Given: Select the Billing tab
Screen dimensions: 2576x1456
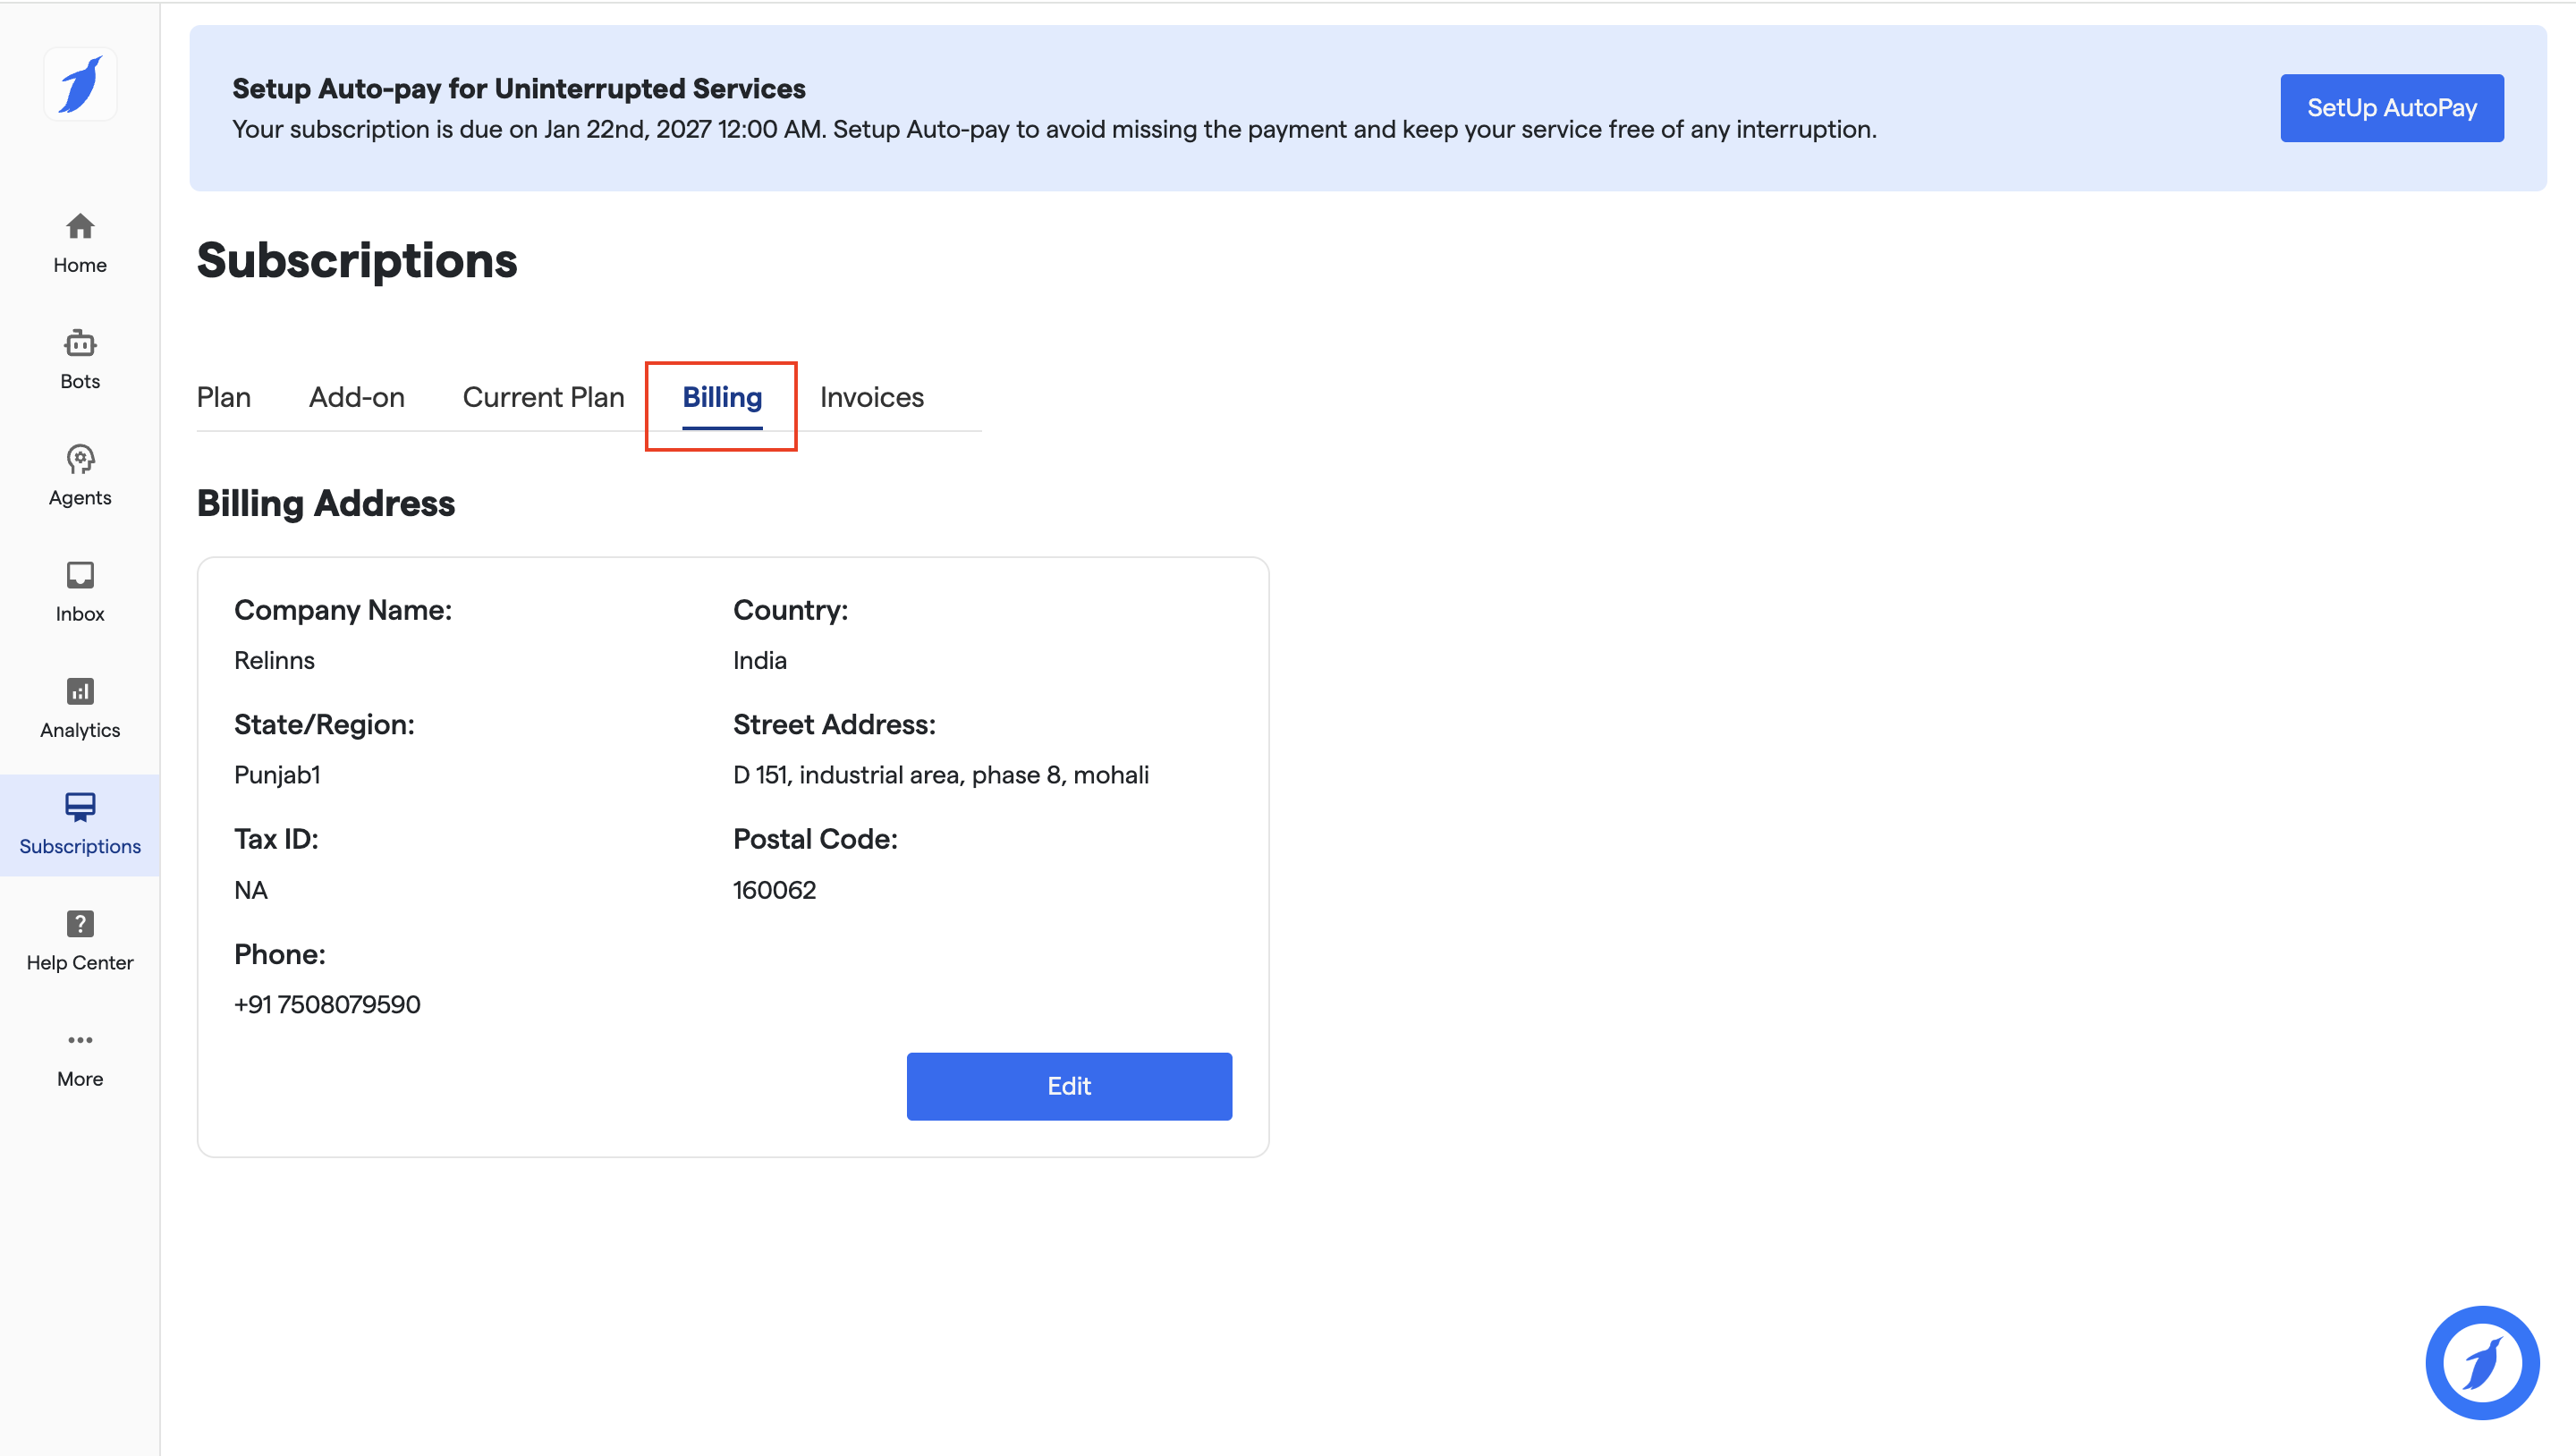Looking at the screenshot, I should pyautogui.click(x=722, y=398).
